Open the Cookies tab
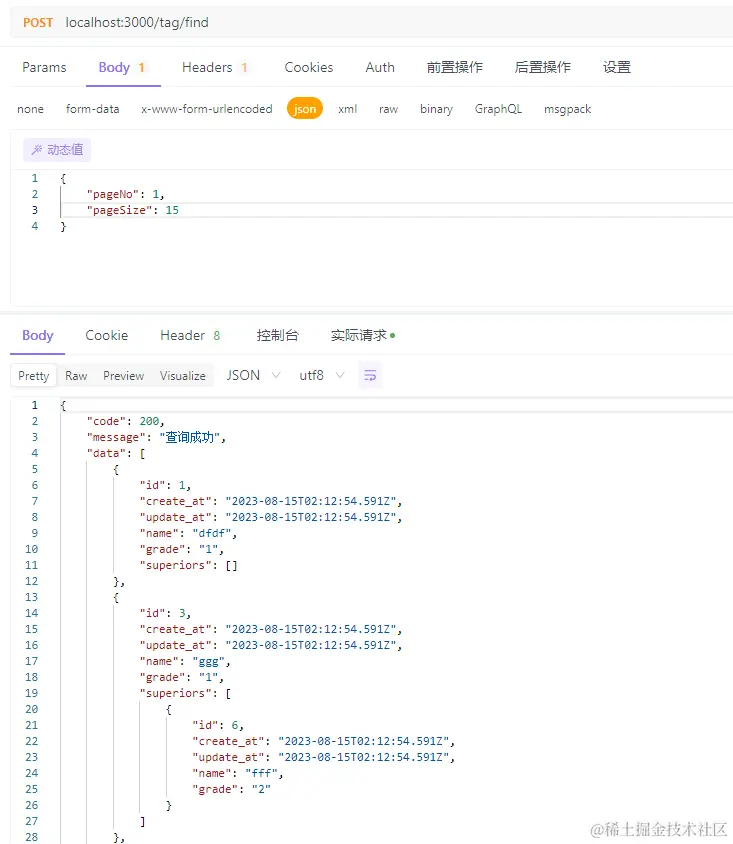 click(309, 67)
